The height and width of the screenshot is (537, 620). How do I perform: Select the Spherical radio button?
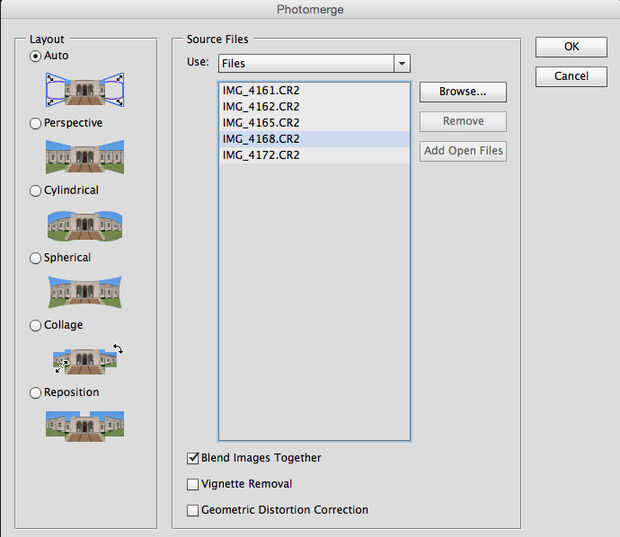point(36,258)
